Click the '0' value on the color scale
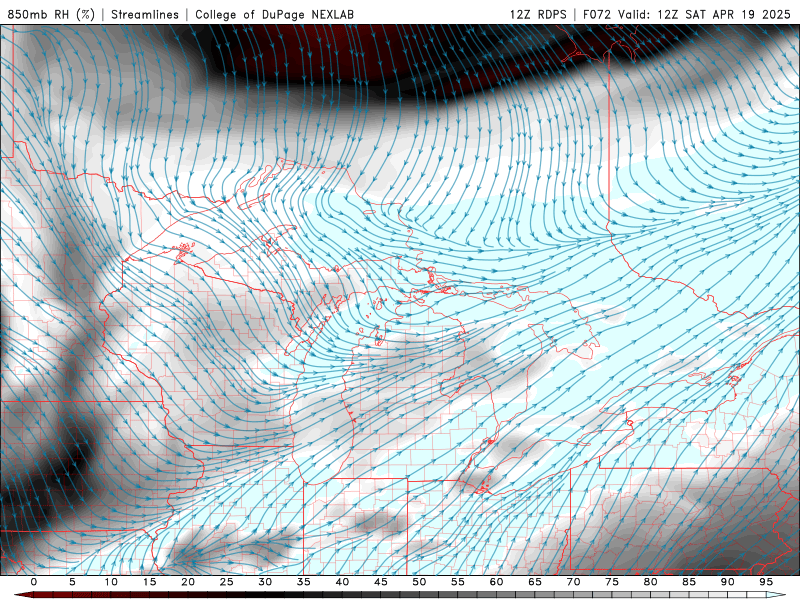The width and height of the screenshot is (800, 600). (34, 582)
